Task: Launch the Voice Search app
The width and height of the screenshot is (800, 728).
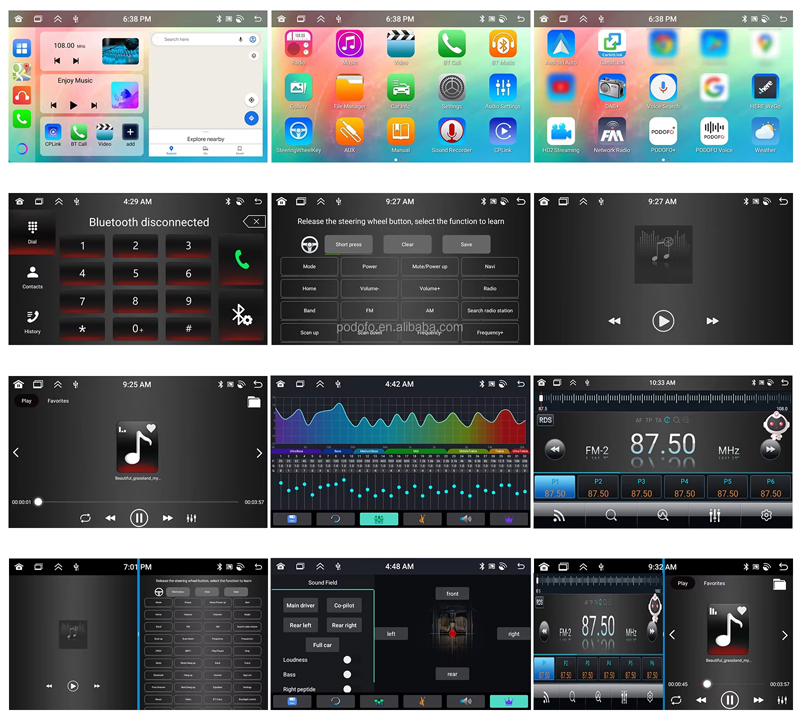Action: pyautogui.click(x=663, y=88)
